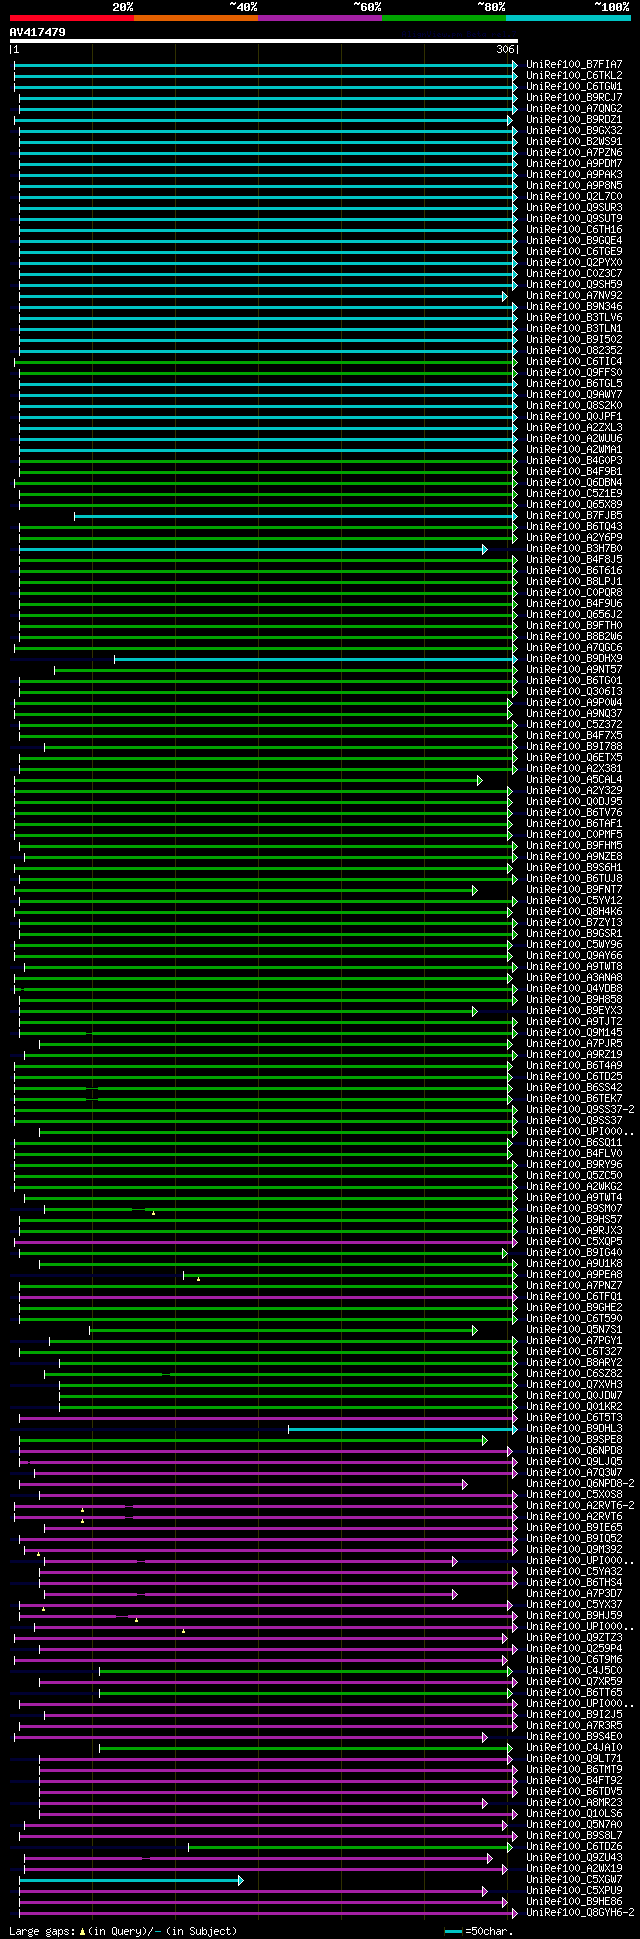The height and width of the screenshot is (1939, 640).
Task: Open hit UniRef100_B9RDZ1
Action: pos(574,120)
